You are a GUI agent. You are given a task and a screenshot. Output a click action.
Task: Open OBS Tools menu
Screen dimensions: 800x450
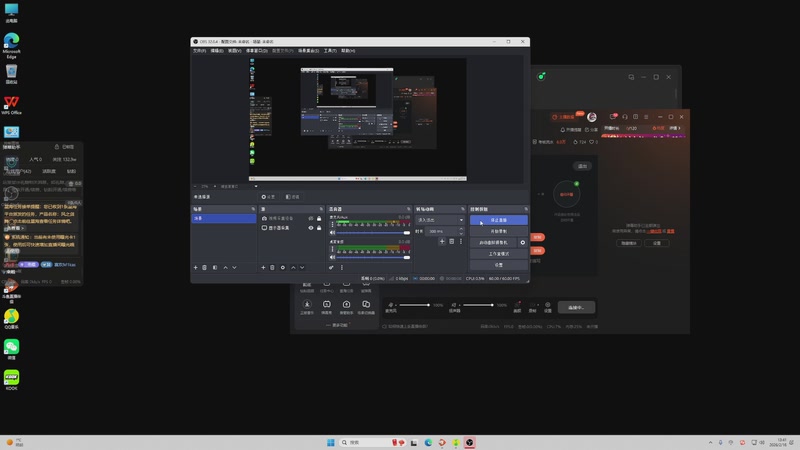click(330, 51)
